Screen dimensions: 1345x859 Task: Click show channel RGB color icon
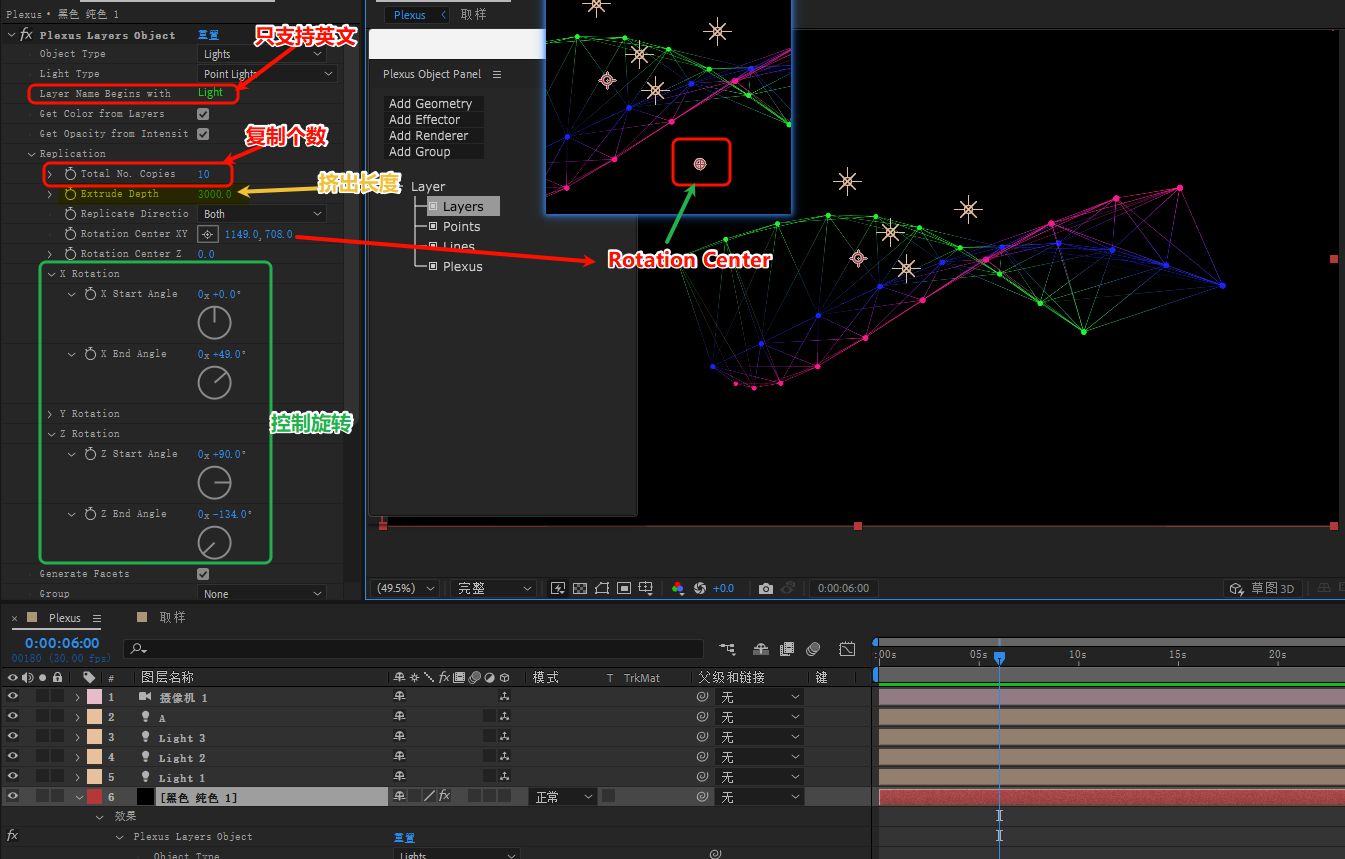tap(678, 588)
